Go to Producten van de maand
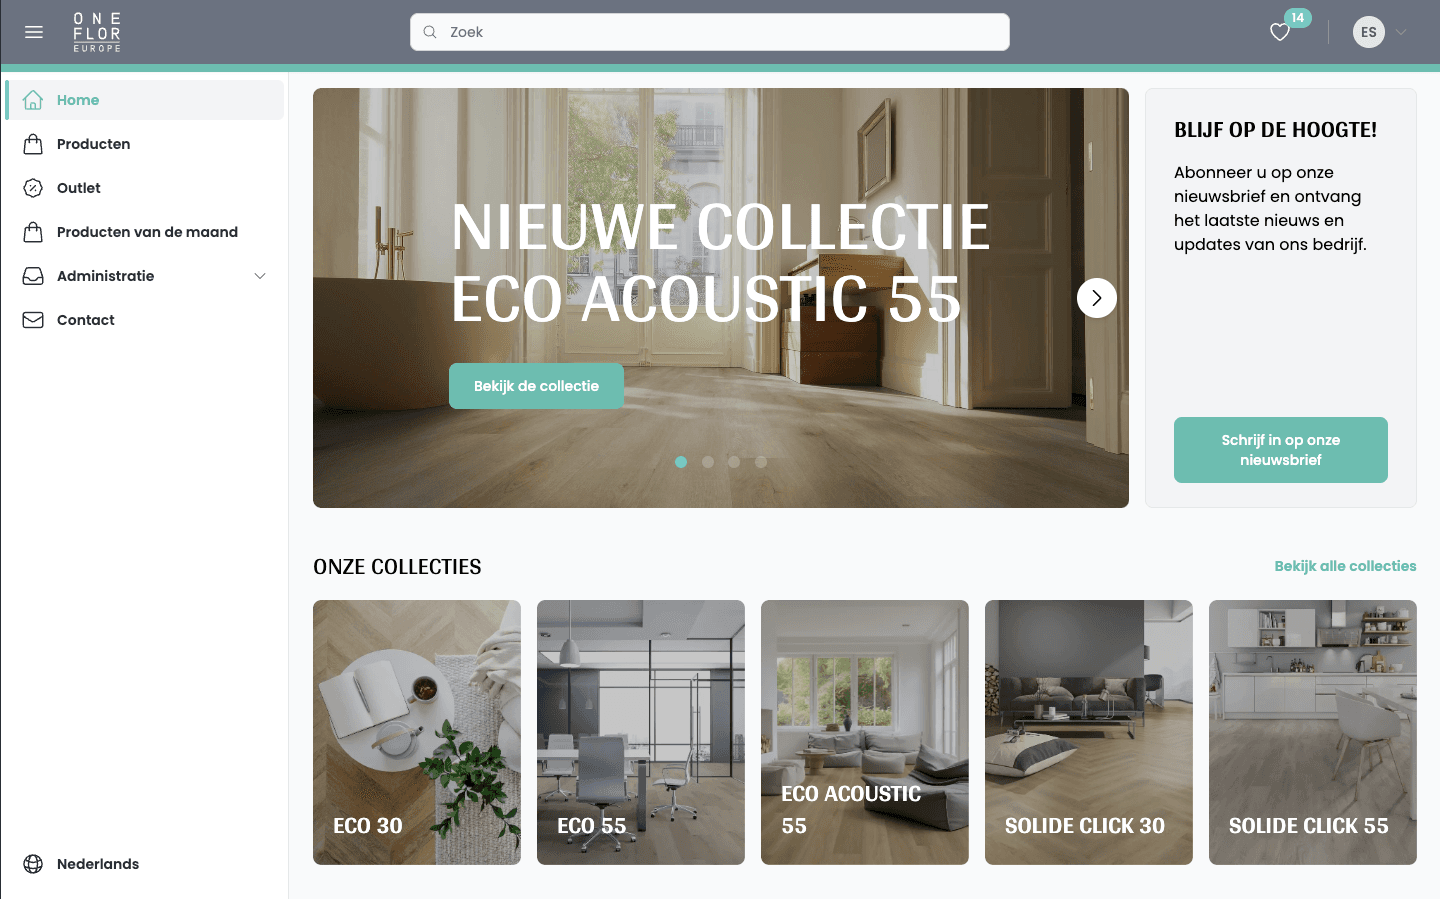This screenshot has height=899, width=1440. tap(146, 232)
